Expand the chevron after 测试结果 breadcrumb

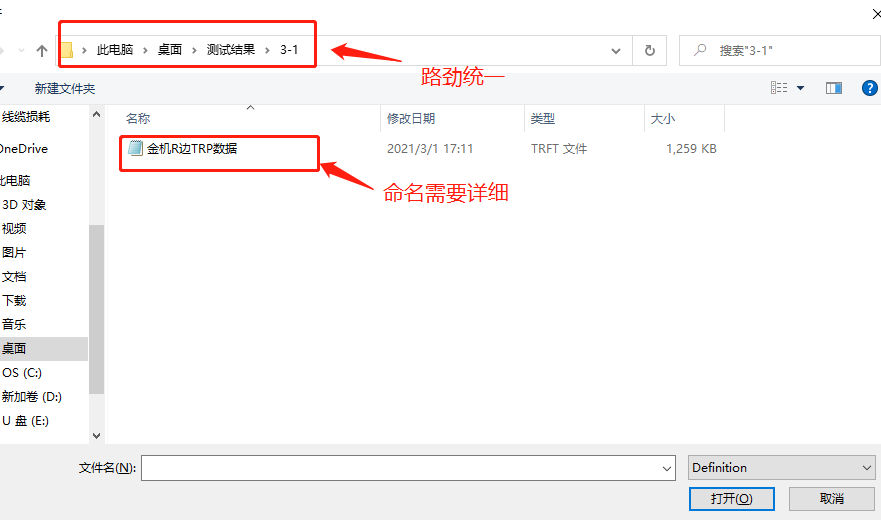(267, 51)
